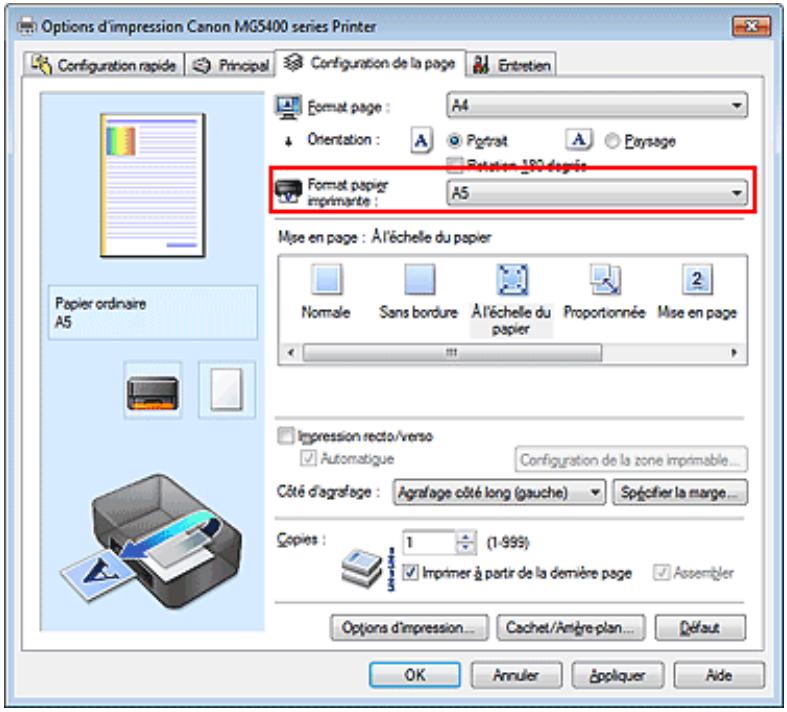The width and height of the screenshot is (787, 712).
Task: Click the printer illustration with blue arrow
Action: tap(152, 541)
